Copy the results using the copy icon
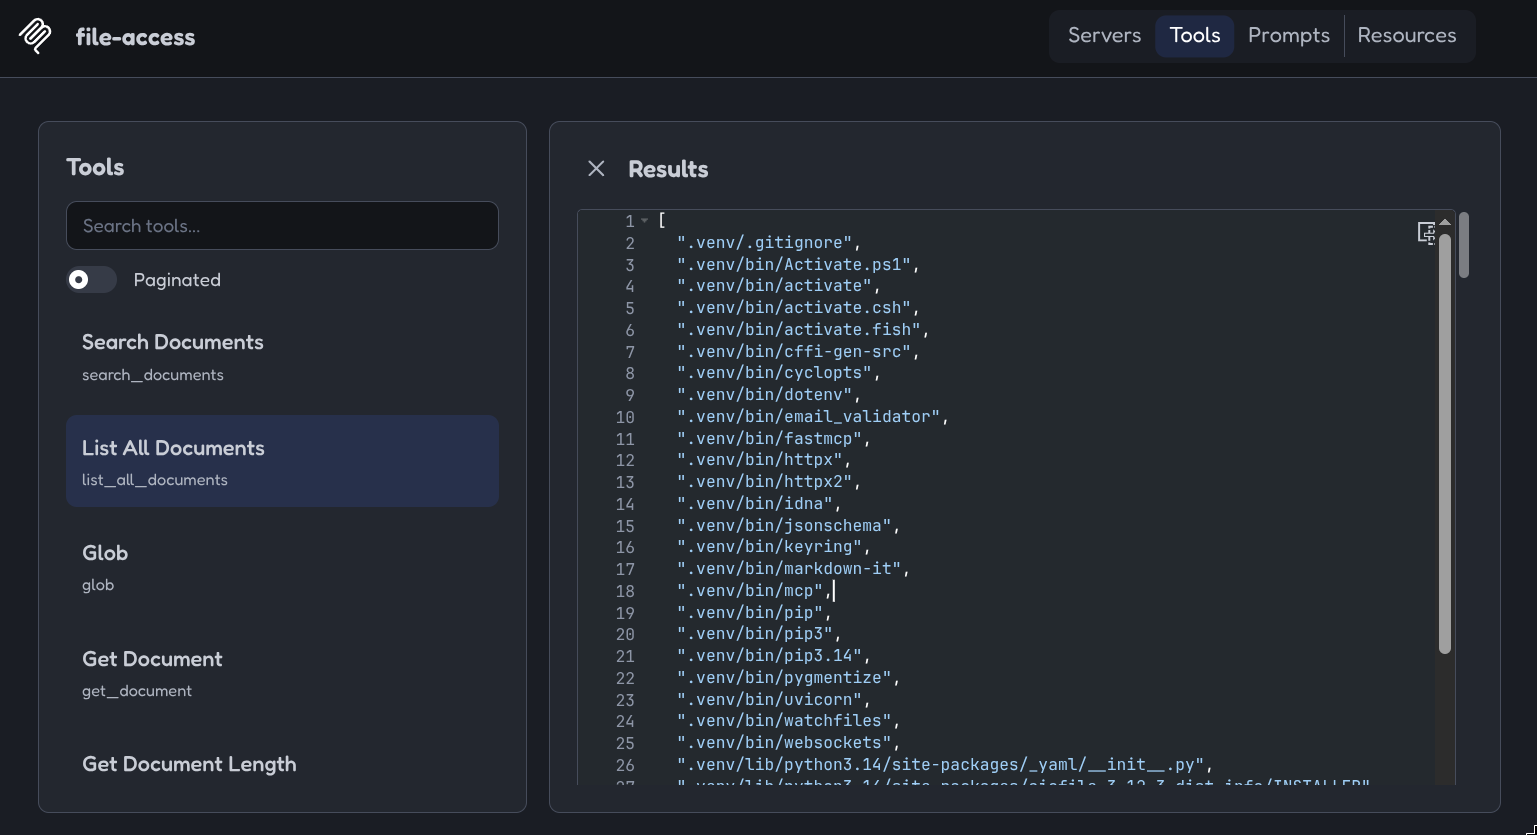Viewport: 1537px width, 835px height. point(1427,233)
